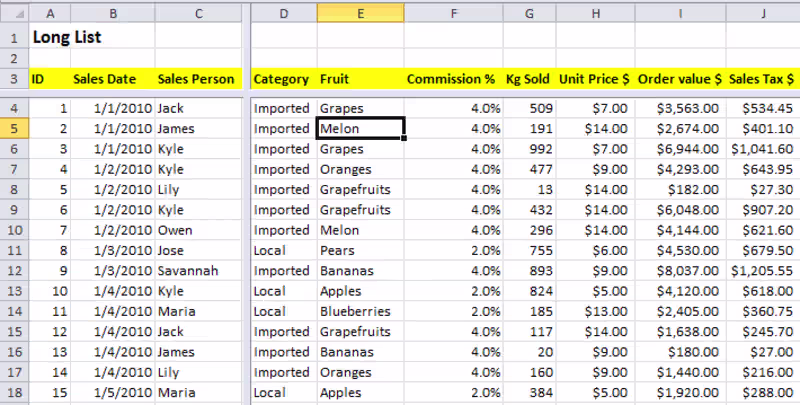Click the fill handle of cell E5
The height and width of the screenshot is (405, 800).
[405, 138]
